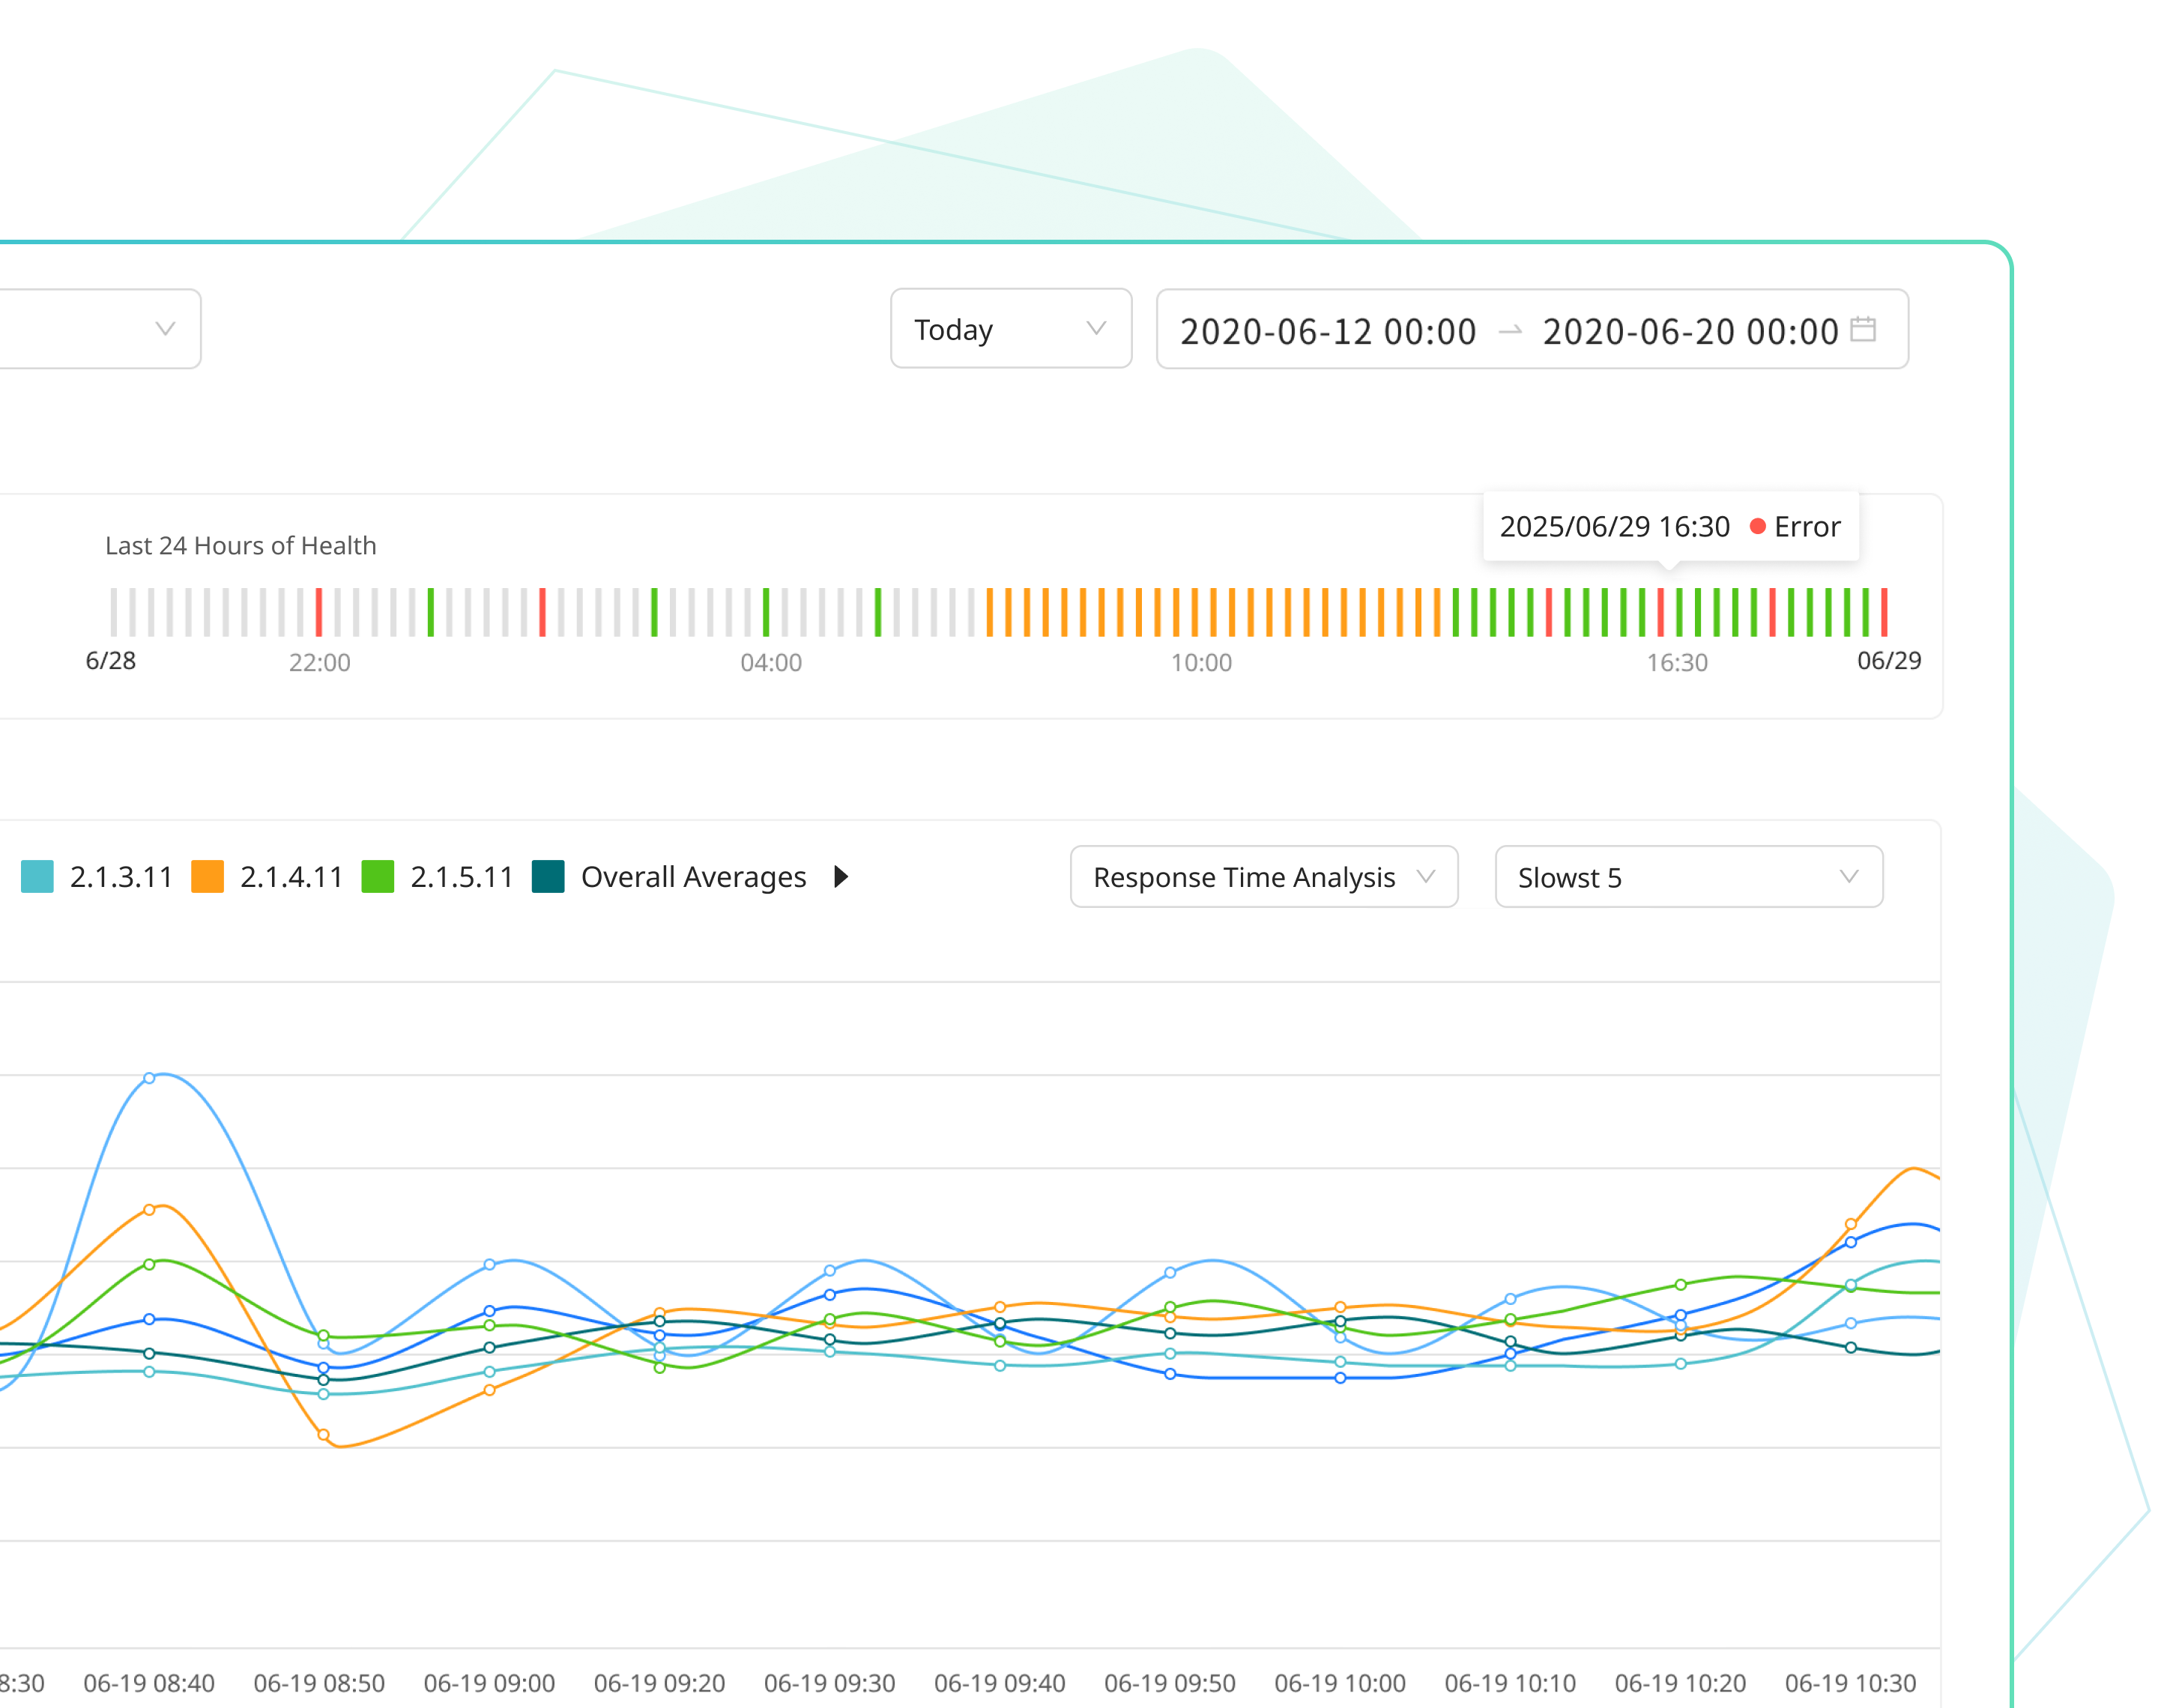Click the last red health bar near 06/29

pyautogui.click(x=1884, y=612)
